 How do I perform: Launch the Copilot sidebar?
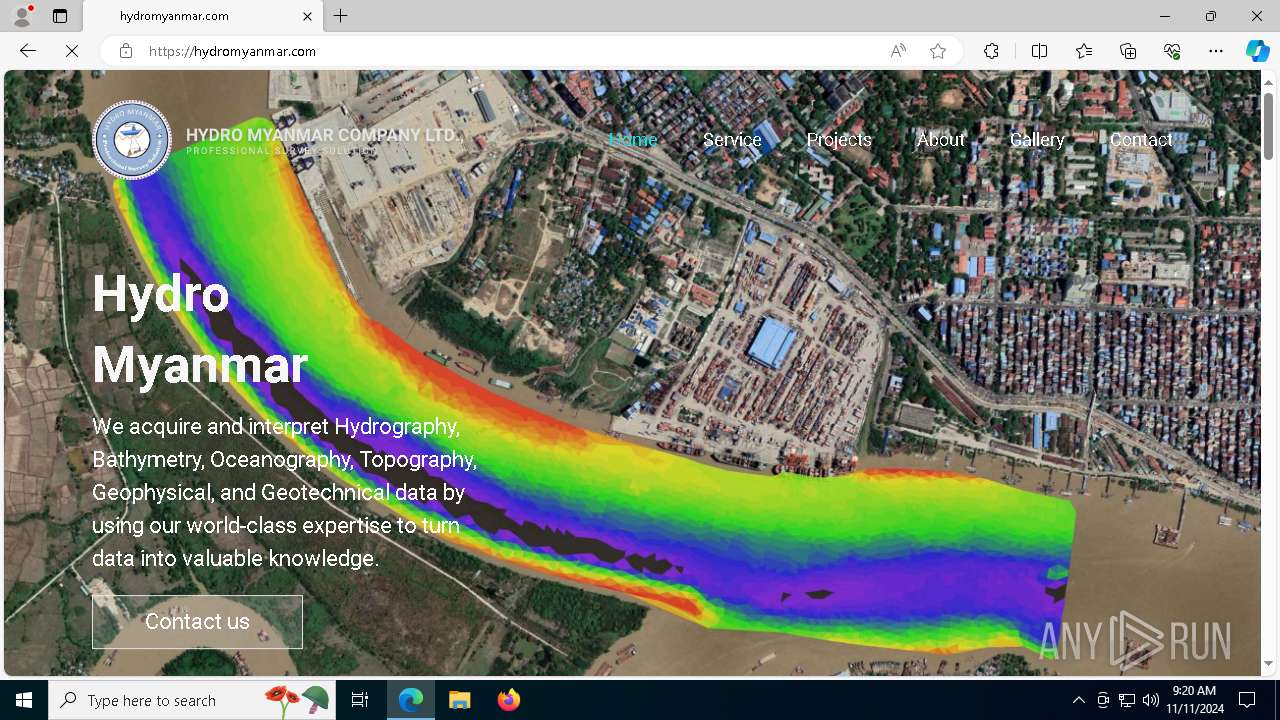(1257, 51)
